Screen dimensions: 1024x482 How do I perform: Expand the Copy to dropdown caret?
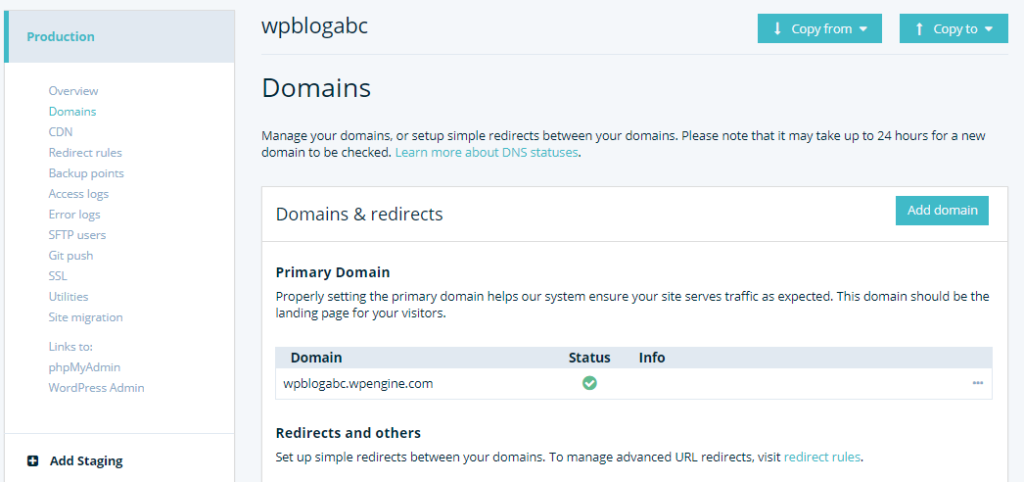pos(988,29)
